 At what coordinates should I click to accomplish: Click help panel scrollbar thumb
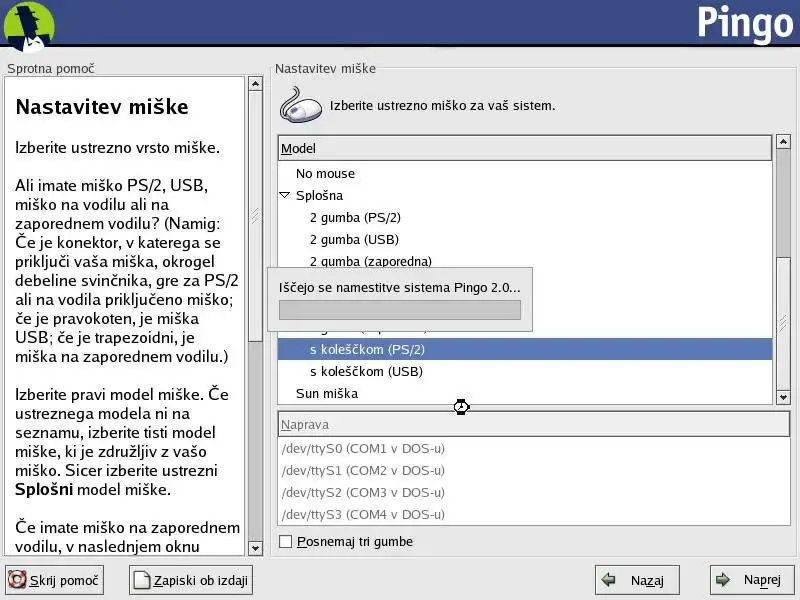point(256,216)
